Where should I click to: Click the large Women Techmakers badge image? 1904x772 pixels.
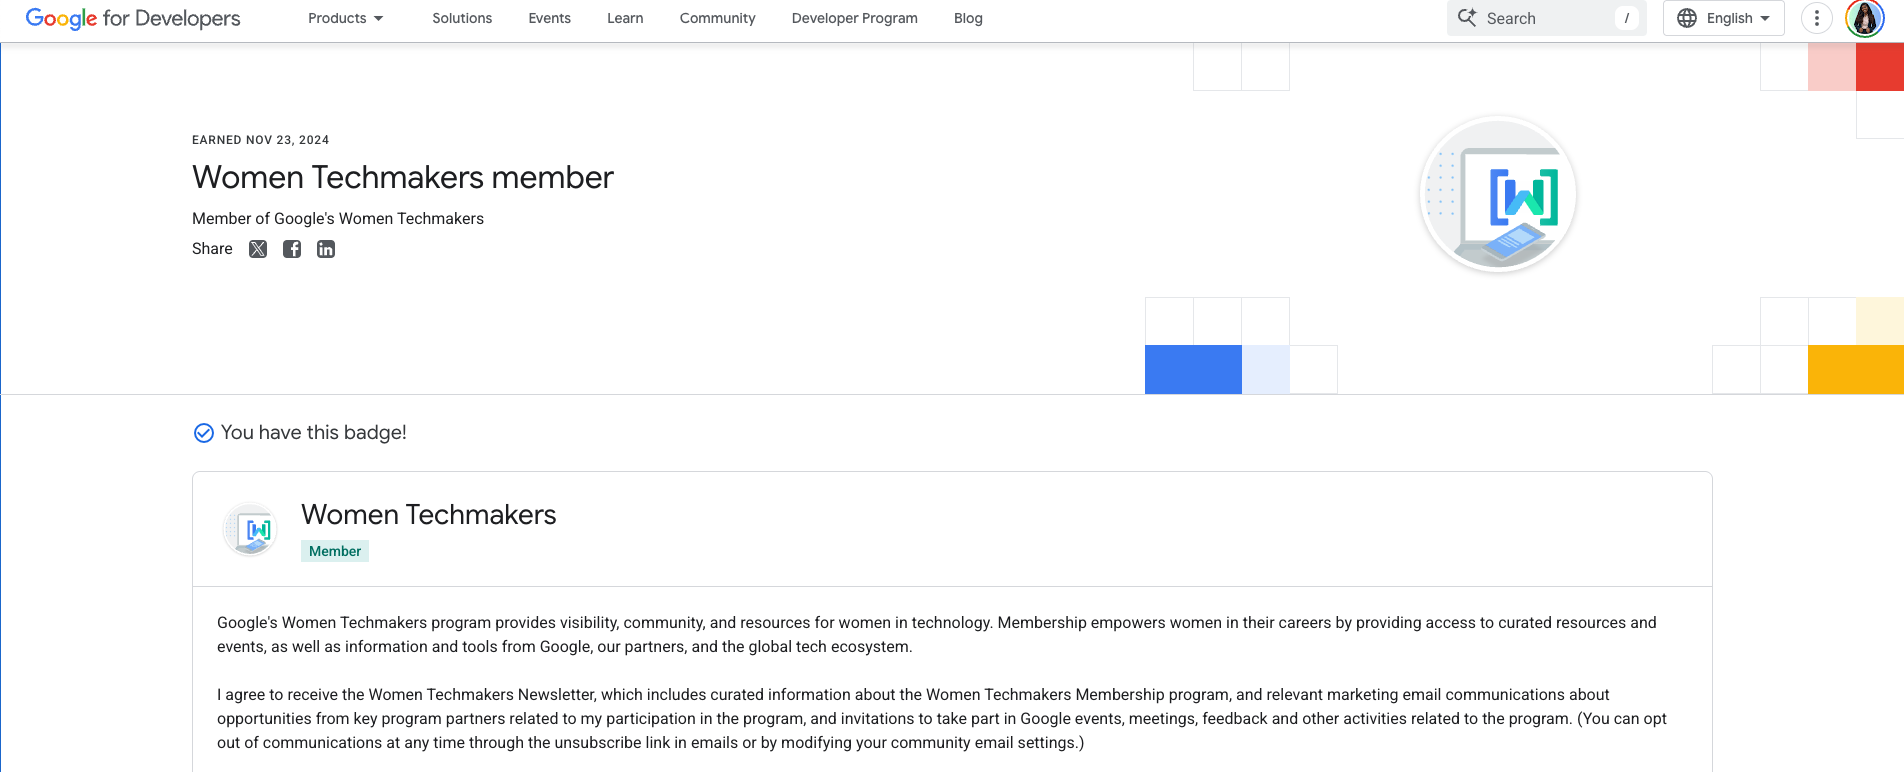(x=1498, y=194)
